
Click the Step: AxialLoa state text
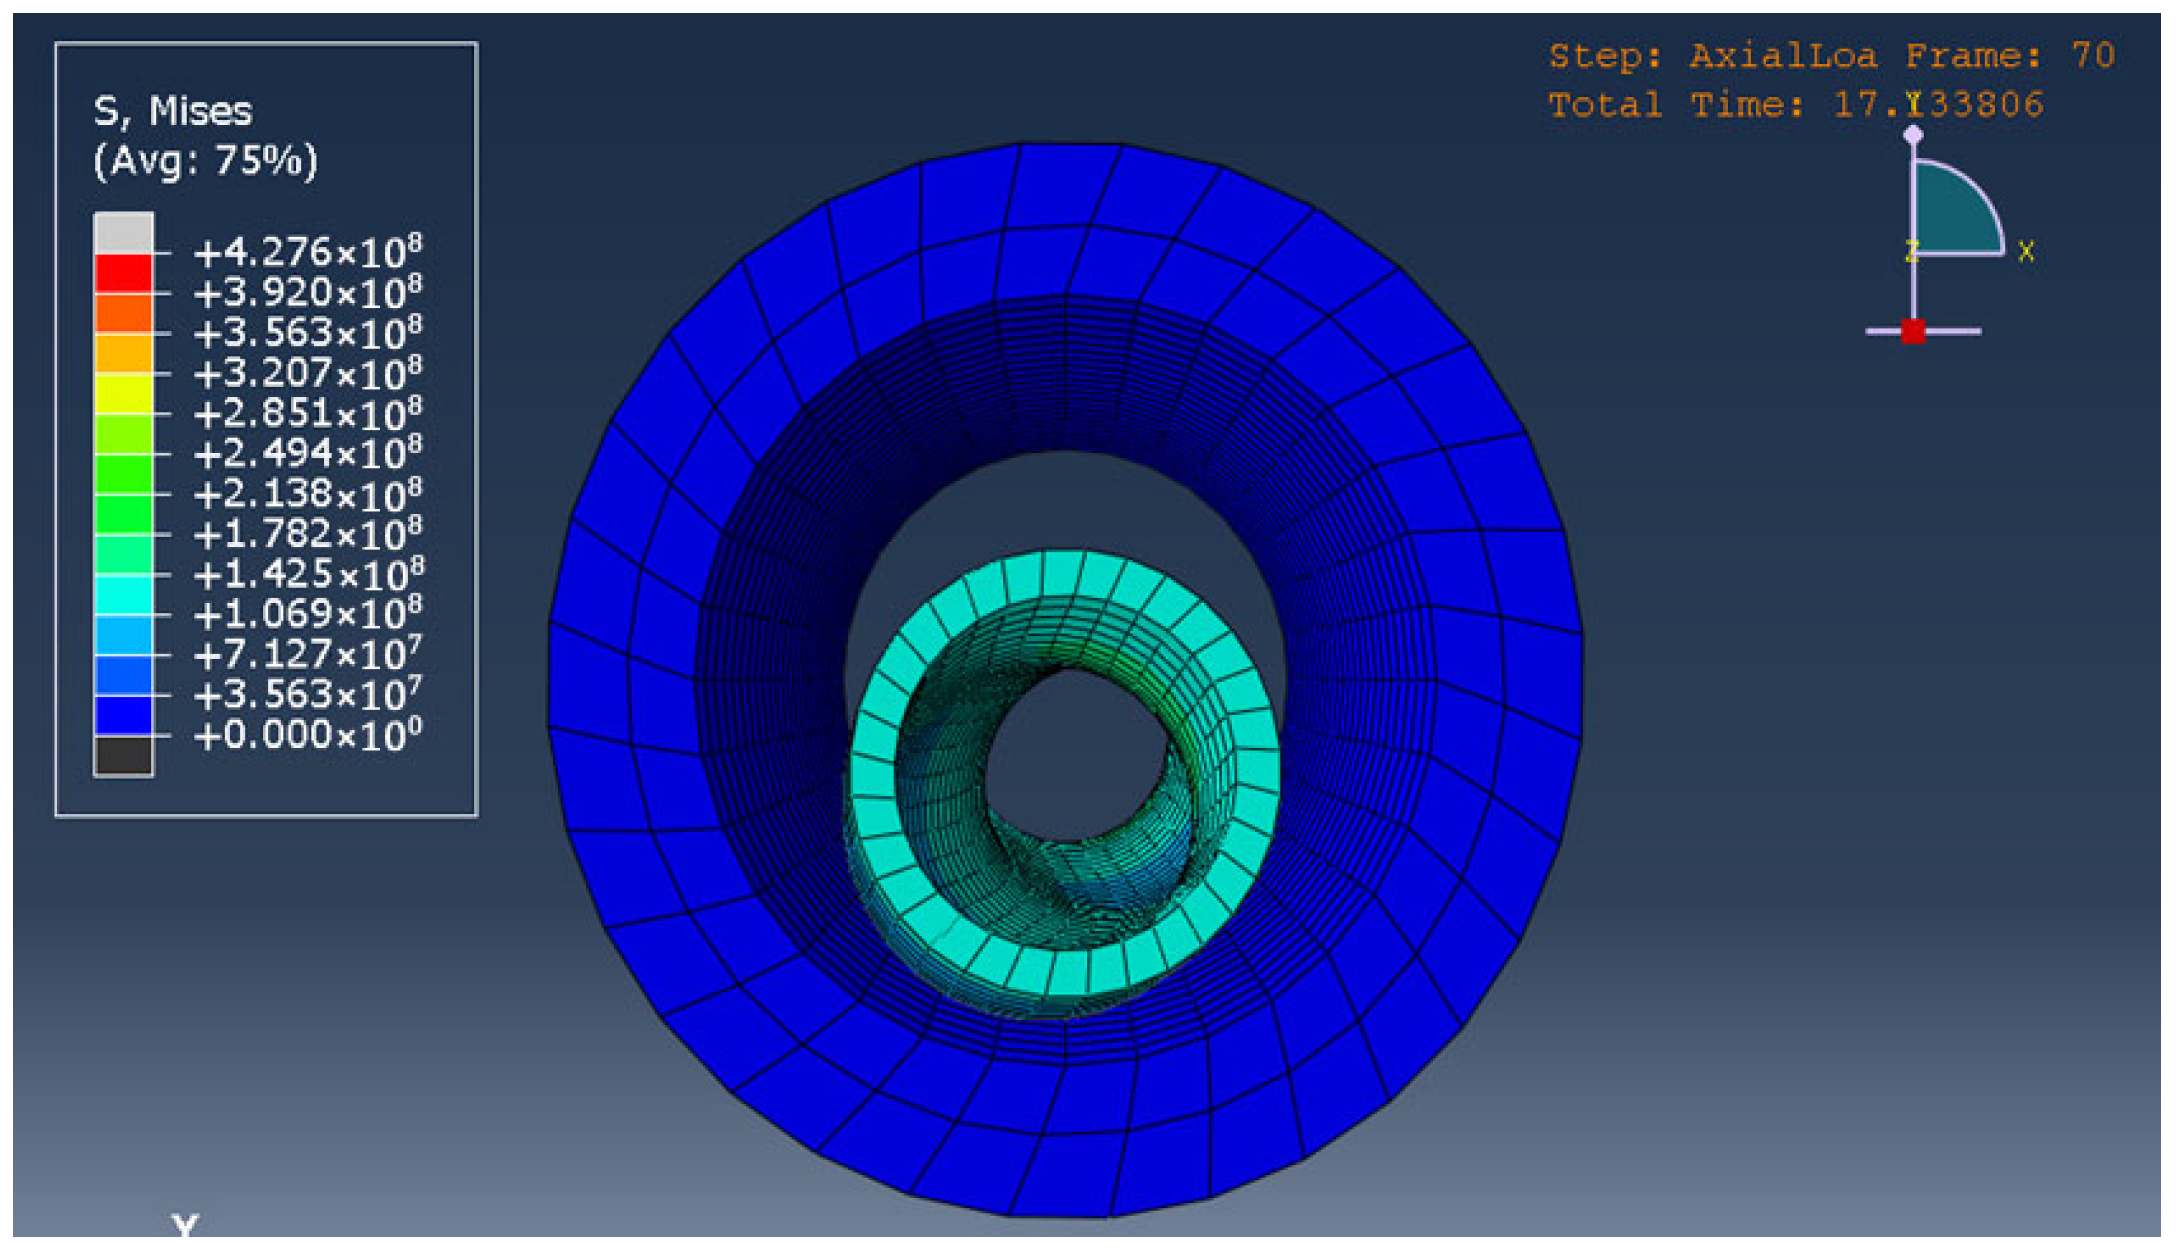[1712, 56]
